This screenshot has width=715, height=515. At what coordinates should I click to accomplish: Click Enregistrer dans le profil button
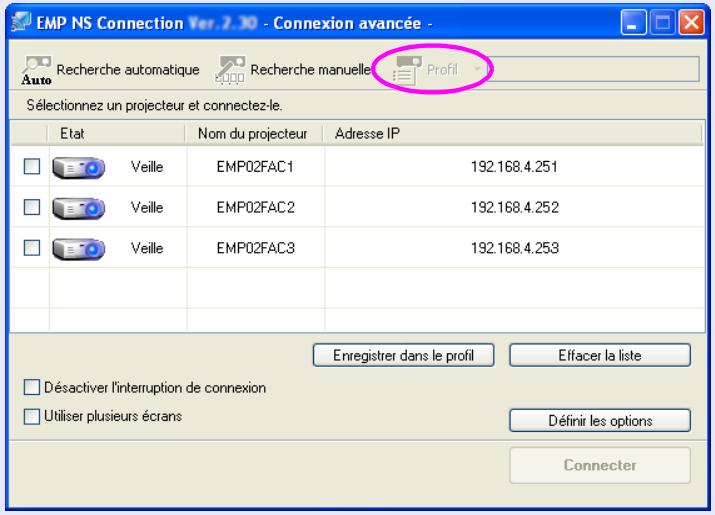404,355
